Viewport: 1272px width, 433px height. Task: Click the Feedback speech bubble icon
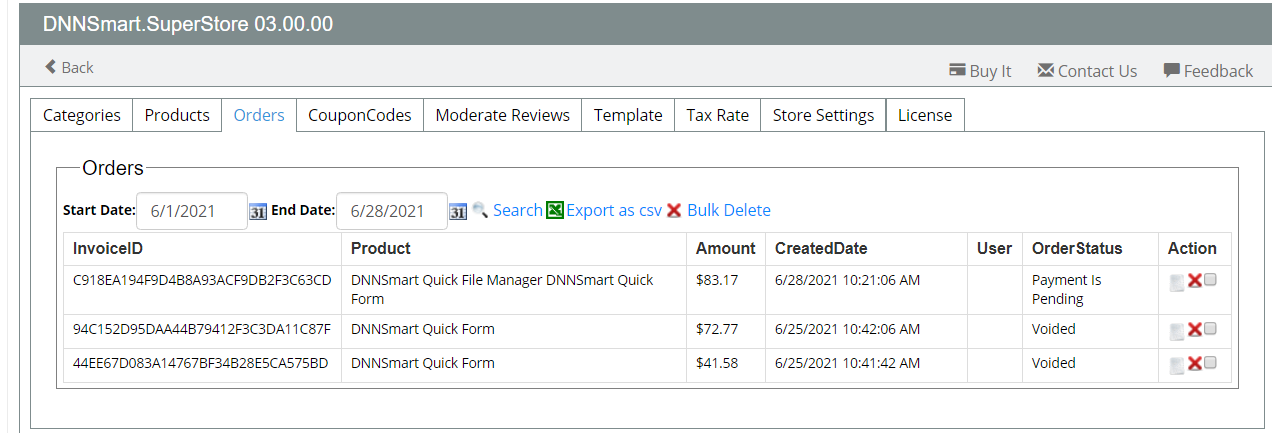click(x=1172, y=71)
